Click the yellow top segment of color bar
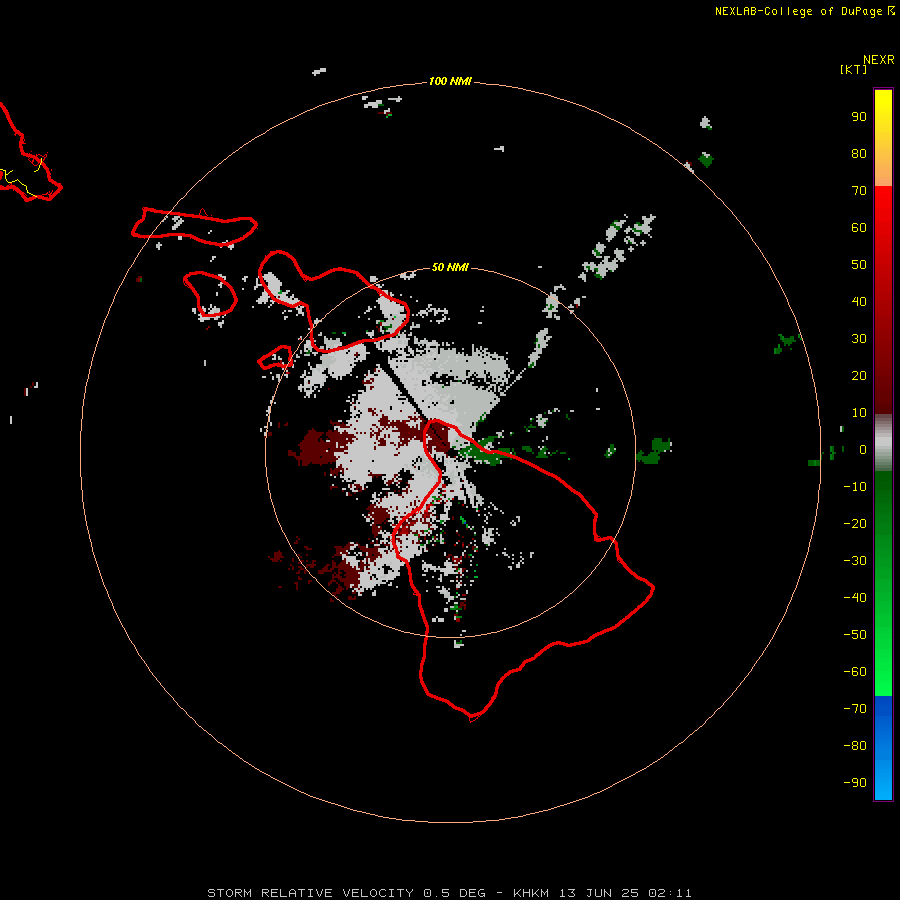The image size is (900, 900). [883, 138]
